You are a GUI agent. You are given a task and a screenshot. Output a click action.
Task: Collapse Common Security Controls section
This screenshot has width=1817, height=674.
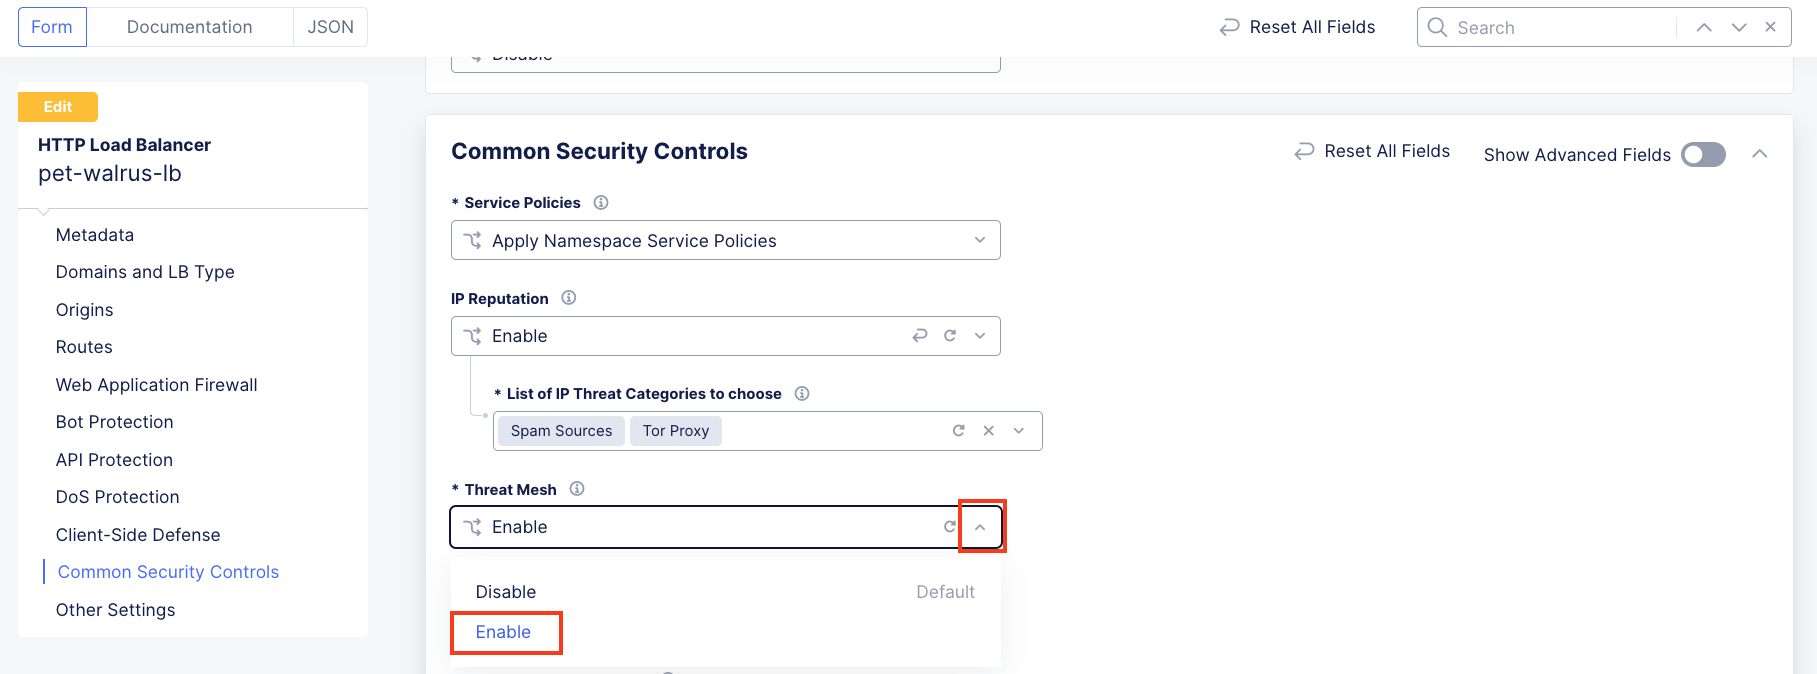pyautogui.click(x=1760, y=154)
